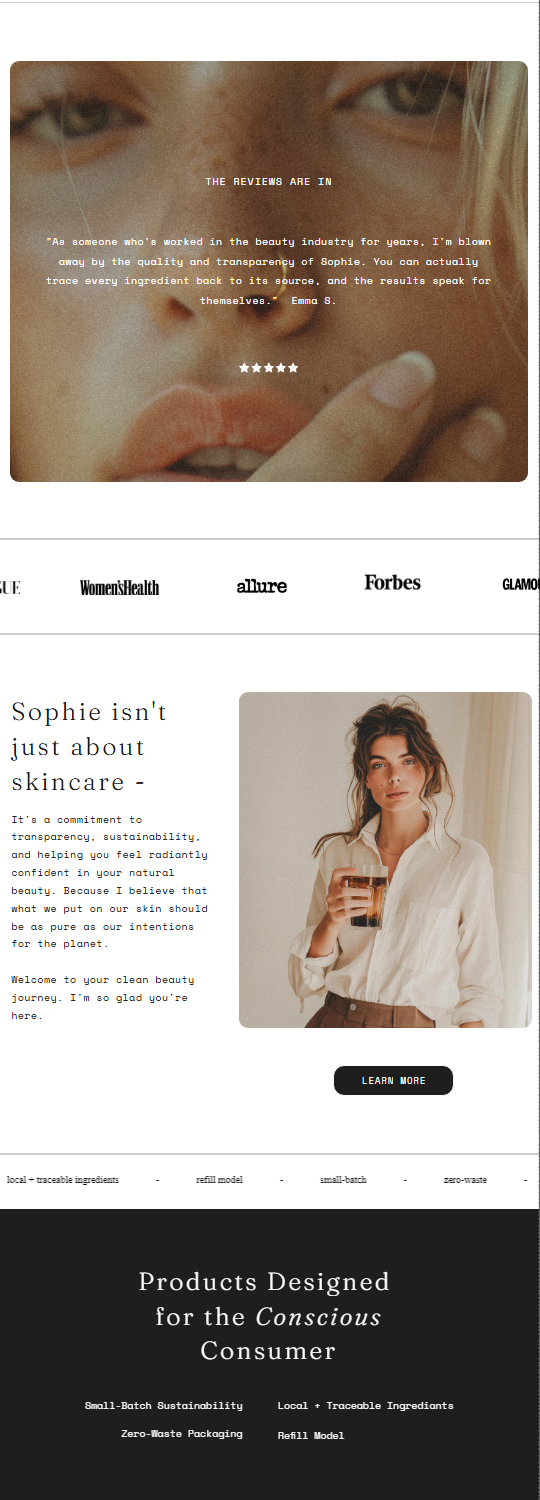Click "zero-waste" ticker item
The image size is (540, 1500).
[465, 1180]
